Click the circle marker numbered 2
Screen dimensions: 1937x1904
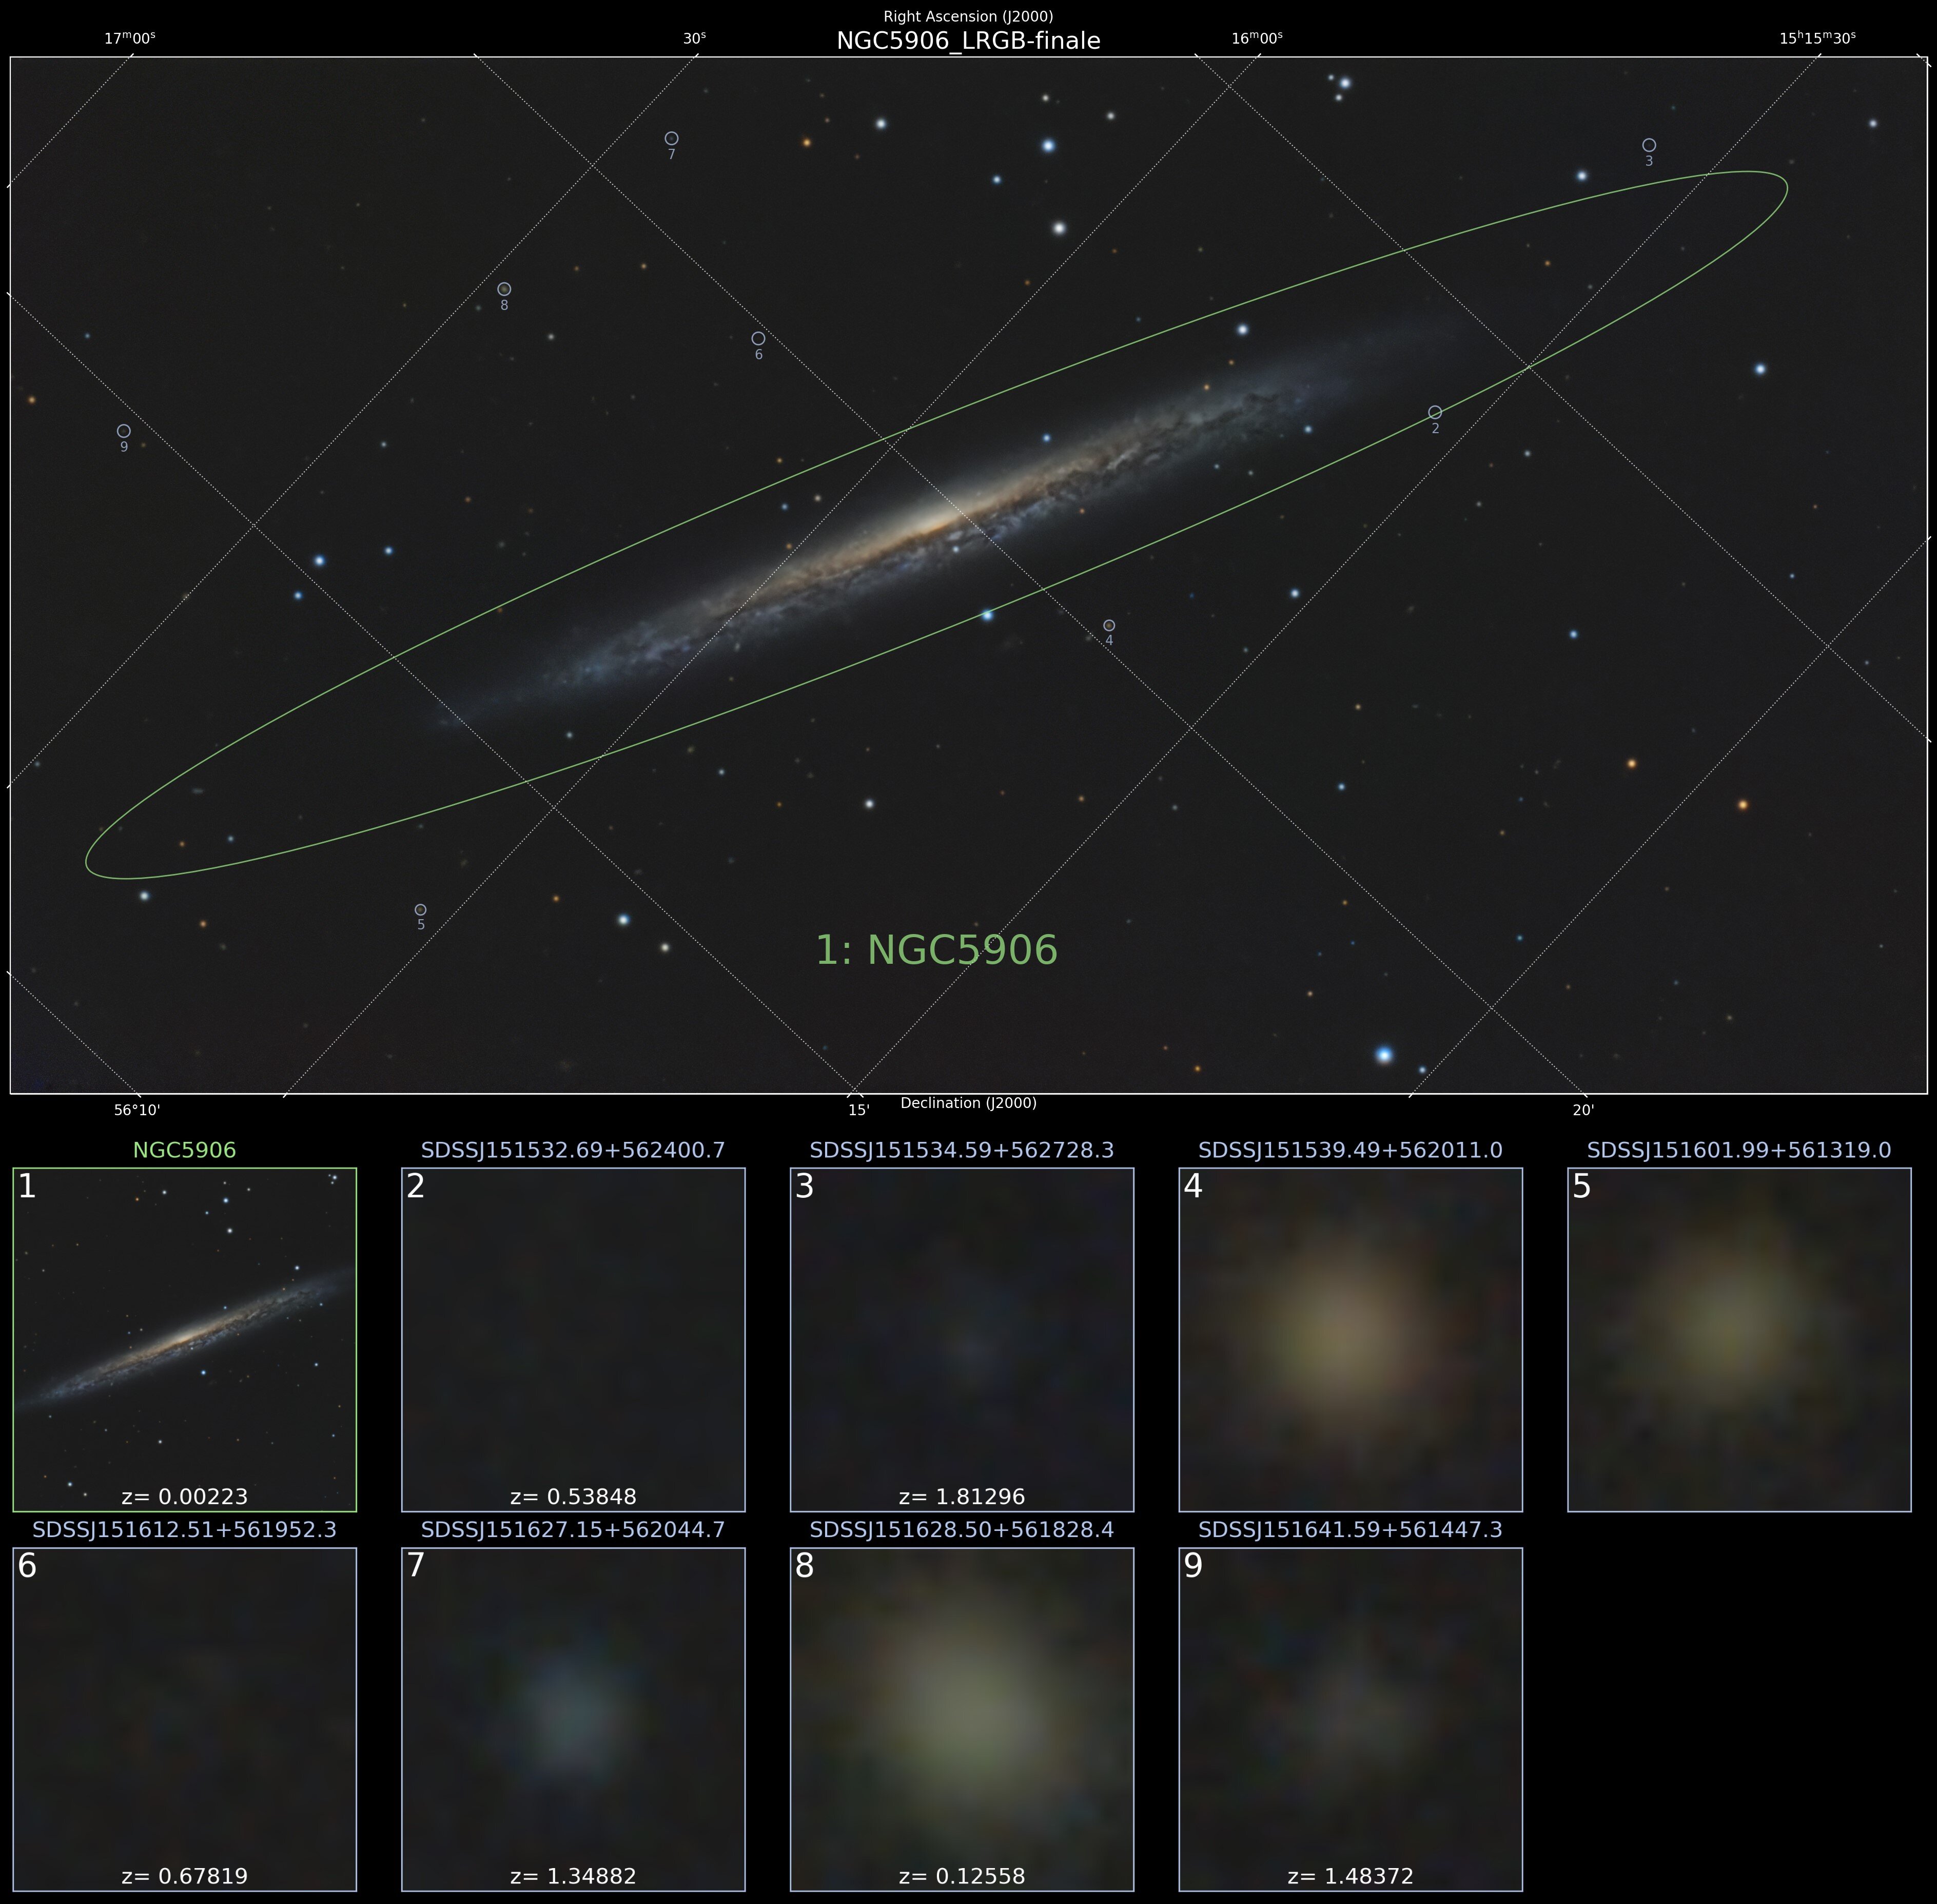tap(1435, 412)
